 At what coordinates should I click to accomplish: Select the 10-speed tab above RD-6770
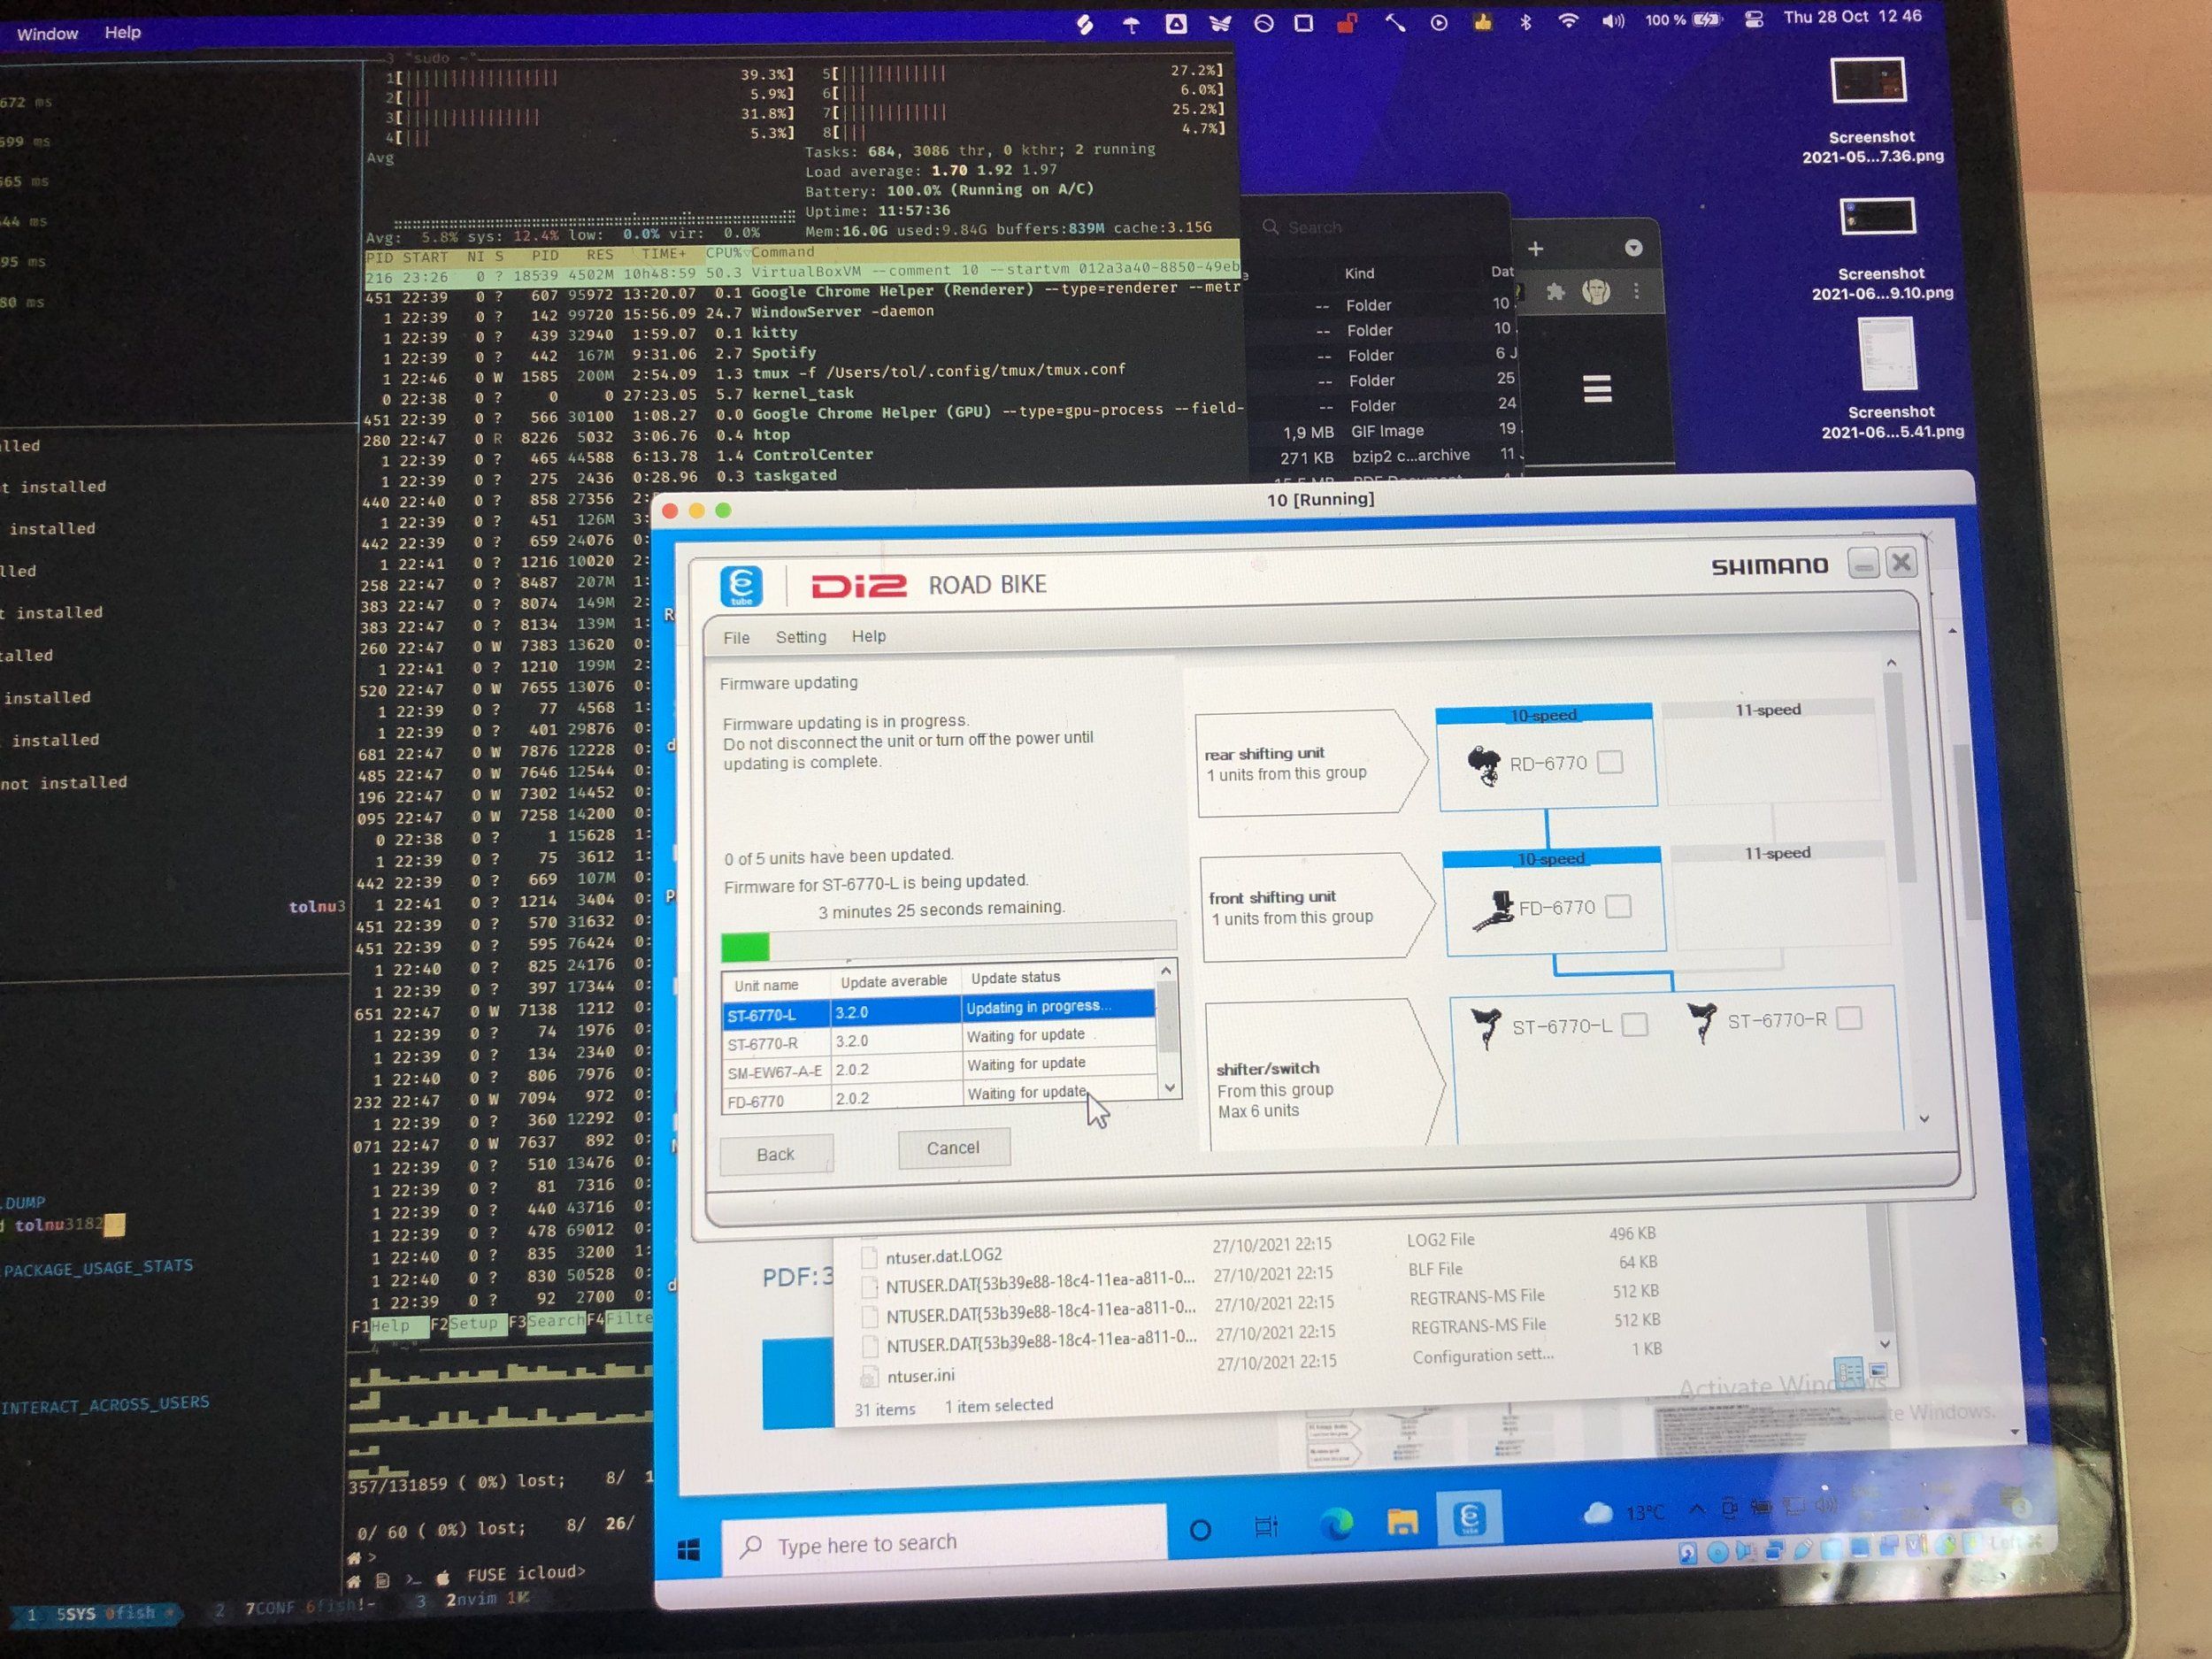(1543, 714)
